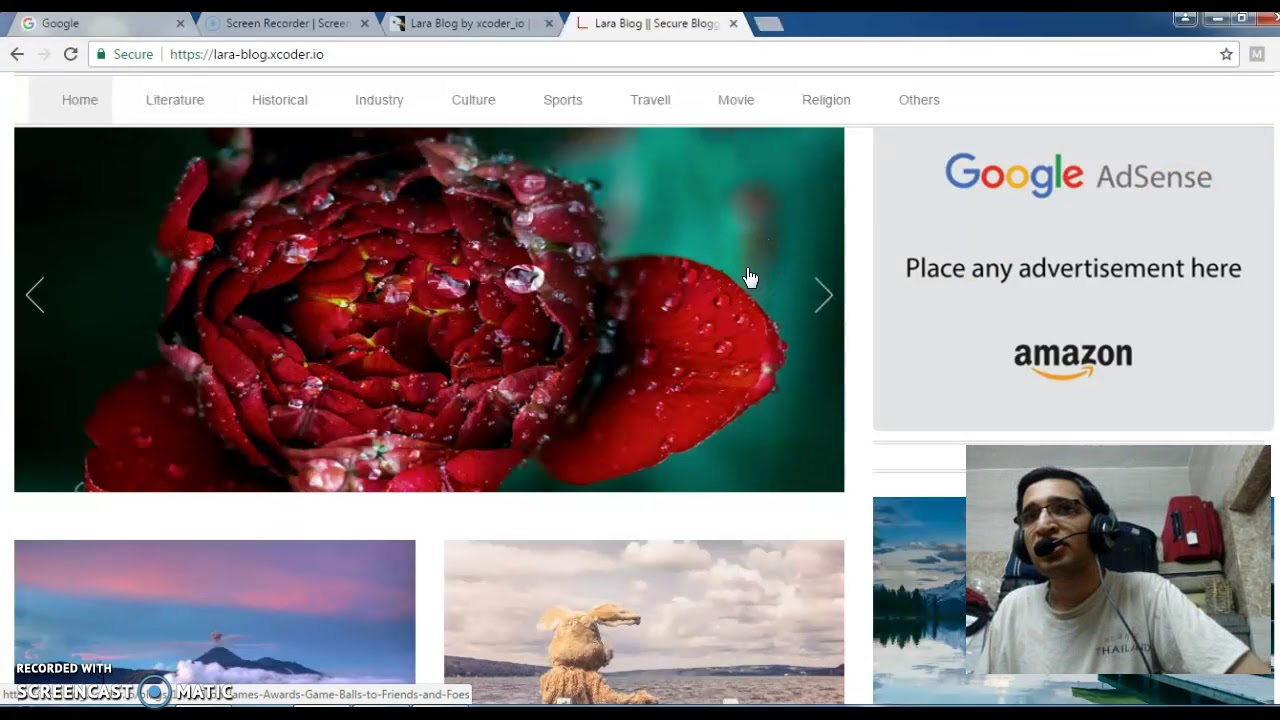Go to the Historical category
Viewport: 1280px width, 720px height.
(x=280, y=100)
